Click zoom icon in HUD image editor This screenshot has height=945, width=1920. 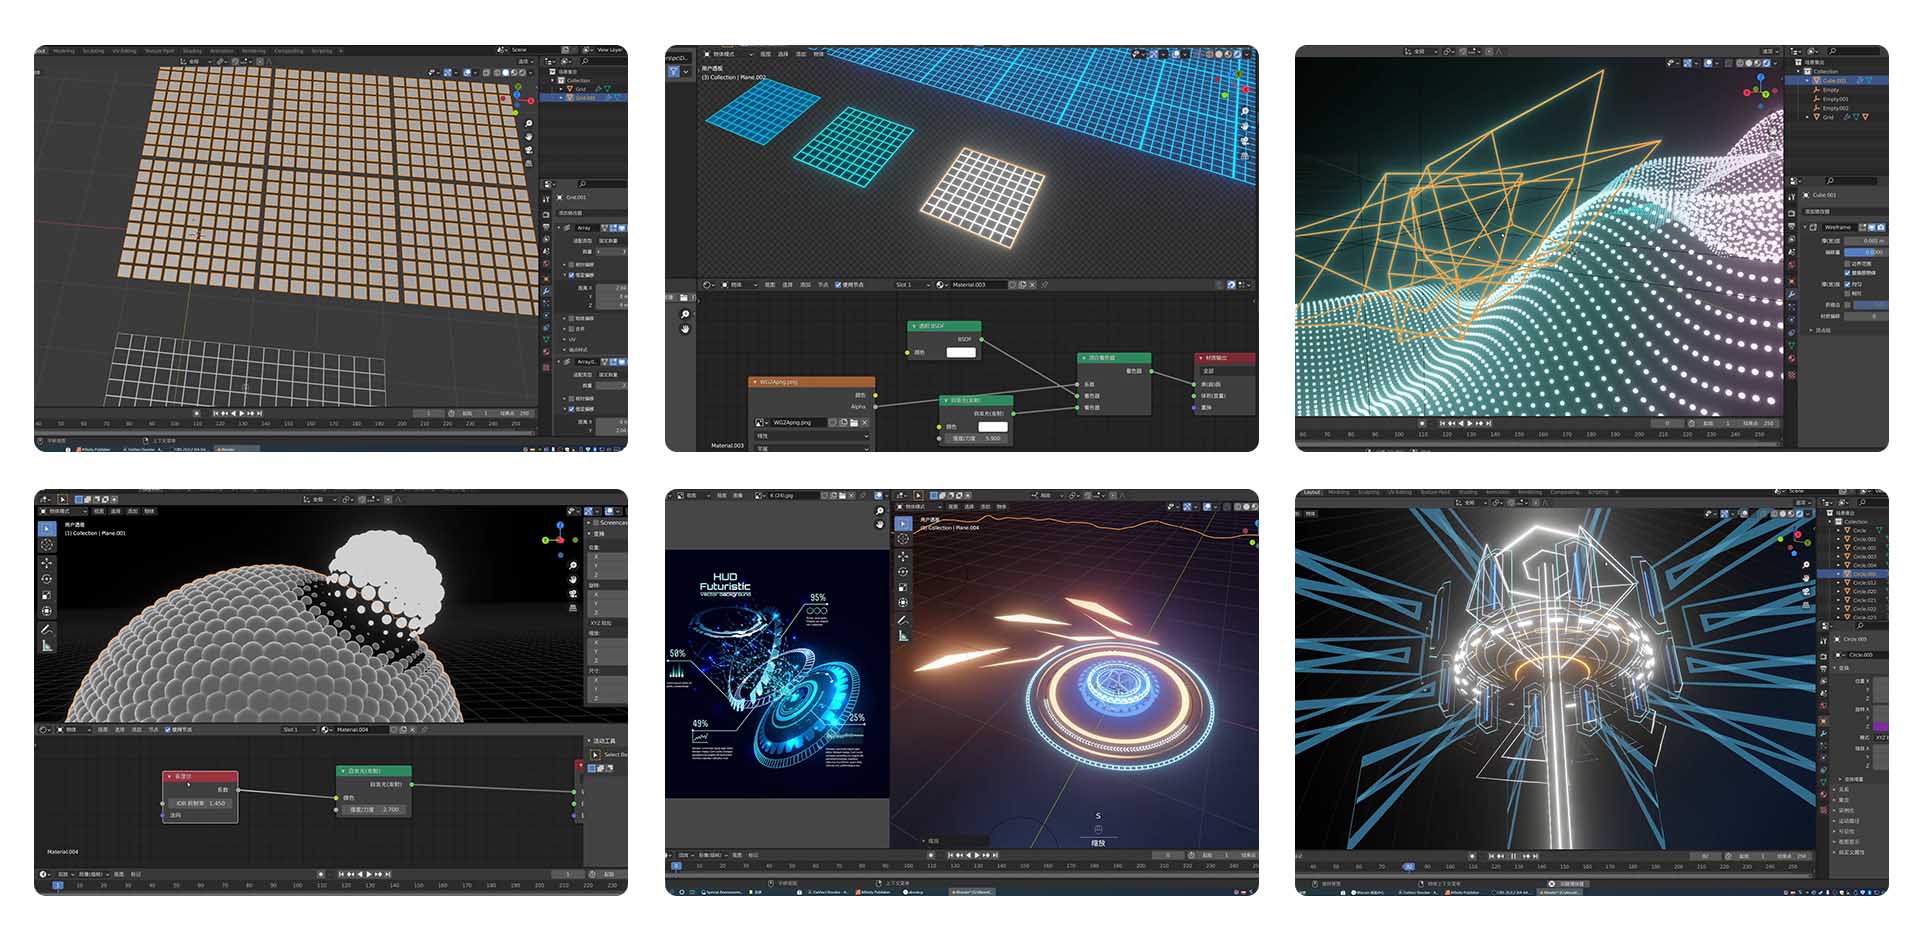pos(880,511)
